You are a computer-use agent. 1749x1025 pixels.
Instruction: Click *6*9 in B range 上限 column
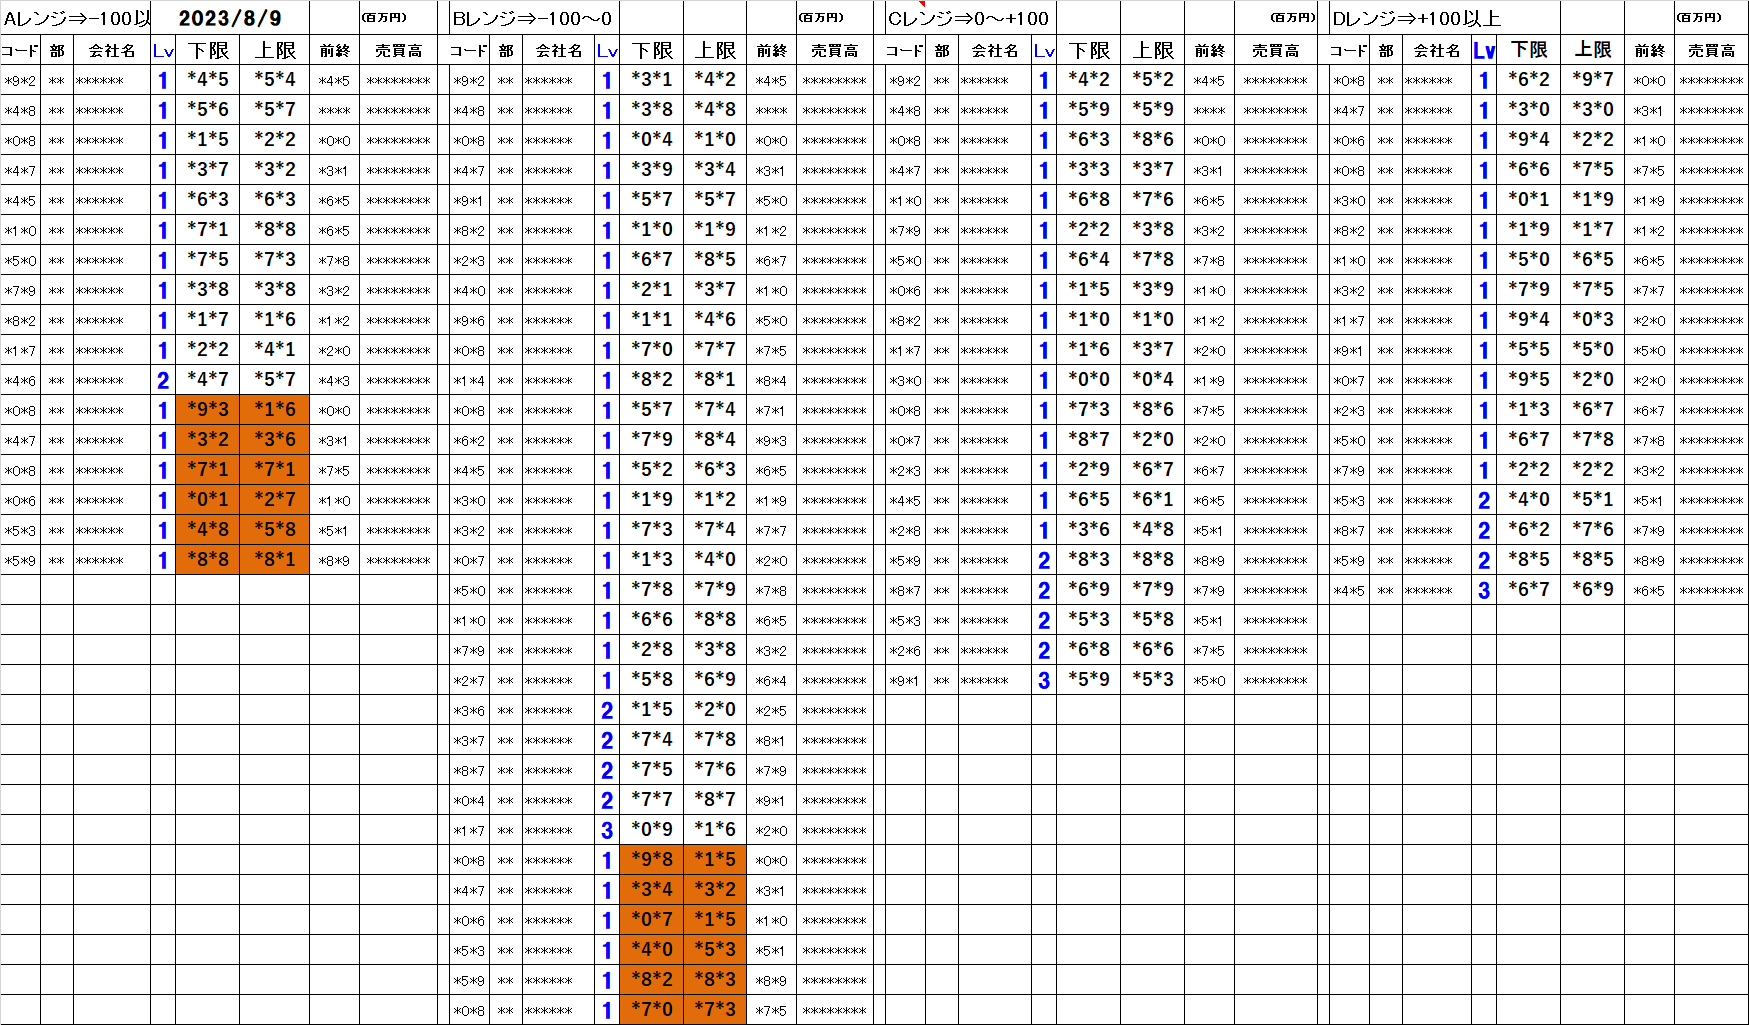[715, 680]
